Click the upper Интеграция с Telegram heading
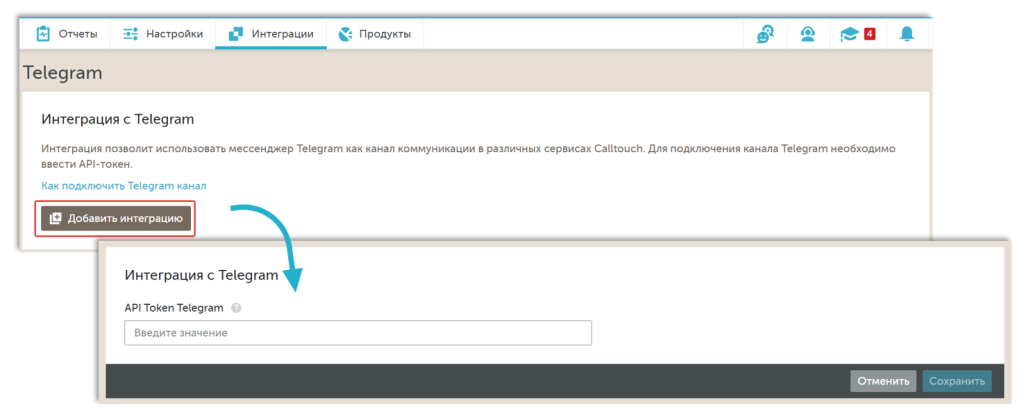1024x413 pixels. pyautogui.click(x=118, y=120)
